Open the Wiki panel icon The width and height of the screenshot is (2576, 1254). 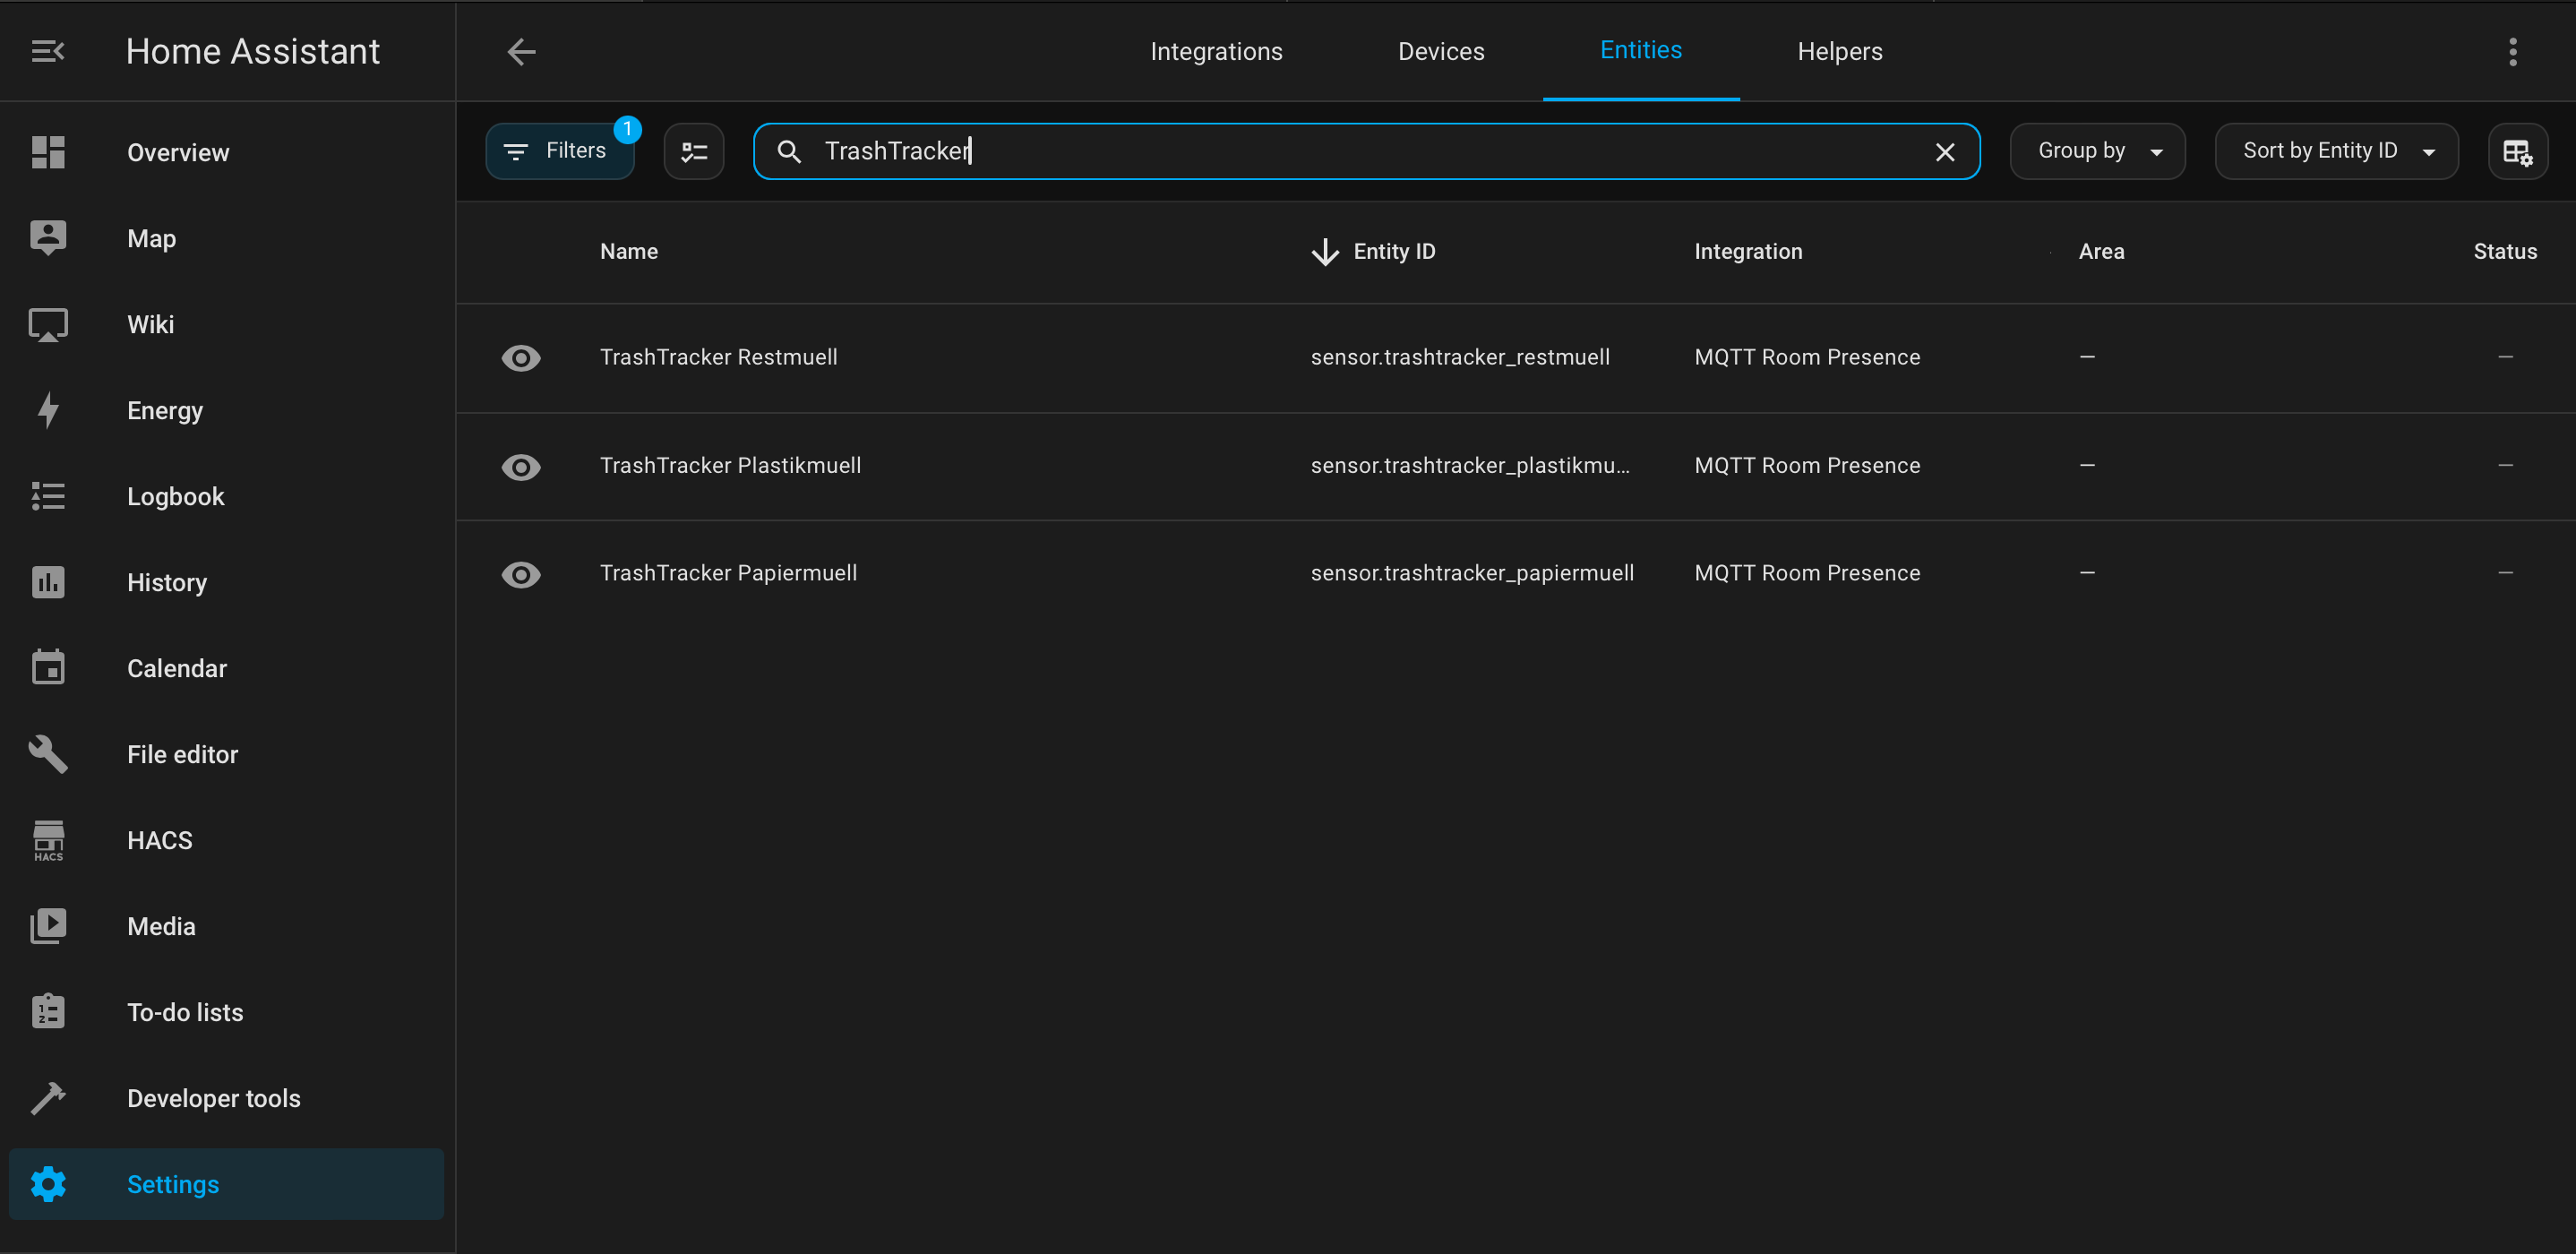pos(48,324)
